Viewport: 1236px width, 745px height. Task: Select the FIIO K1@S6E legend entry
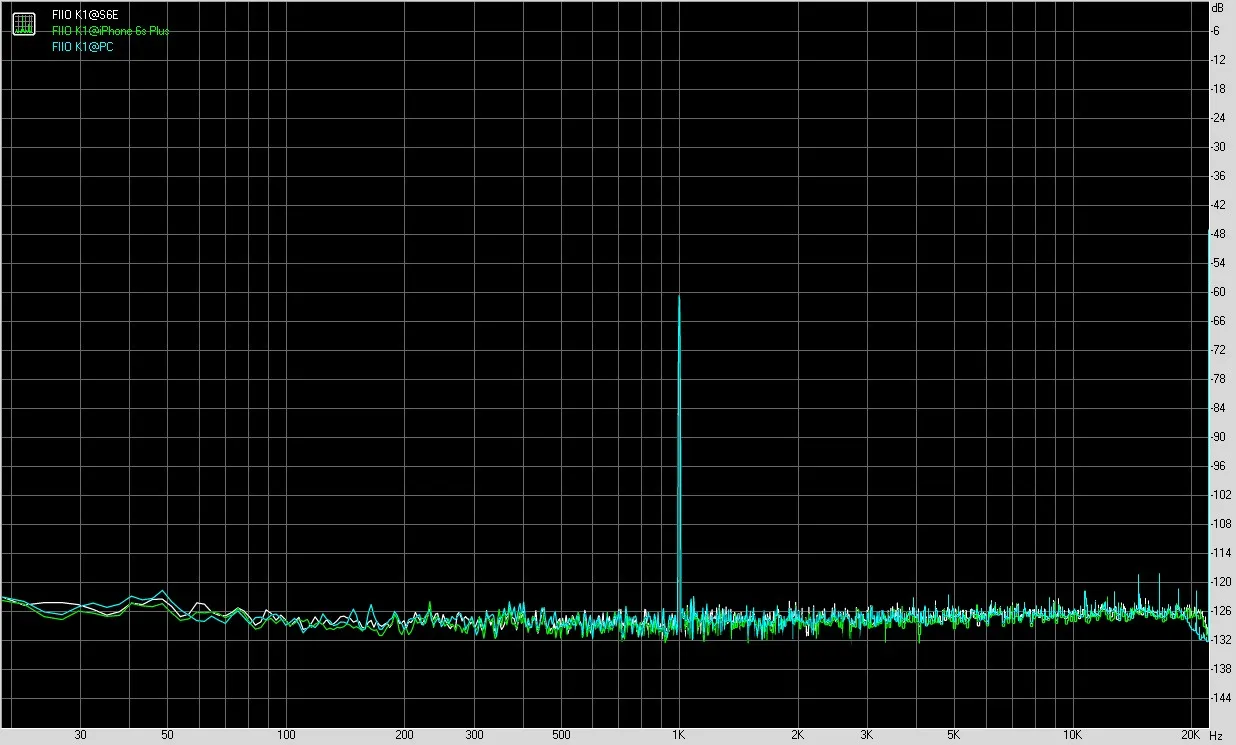(85, 16)
